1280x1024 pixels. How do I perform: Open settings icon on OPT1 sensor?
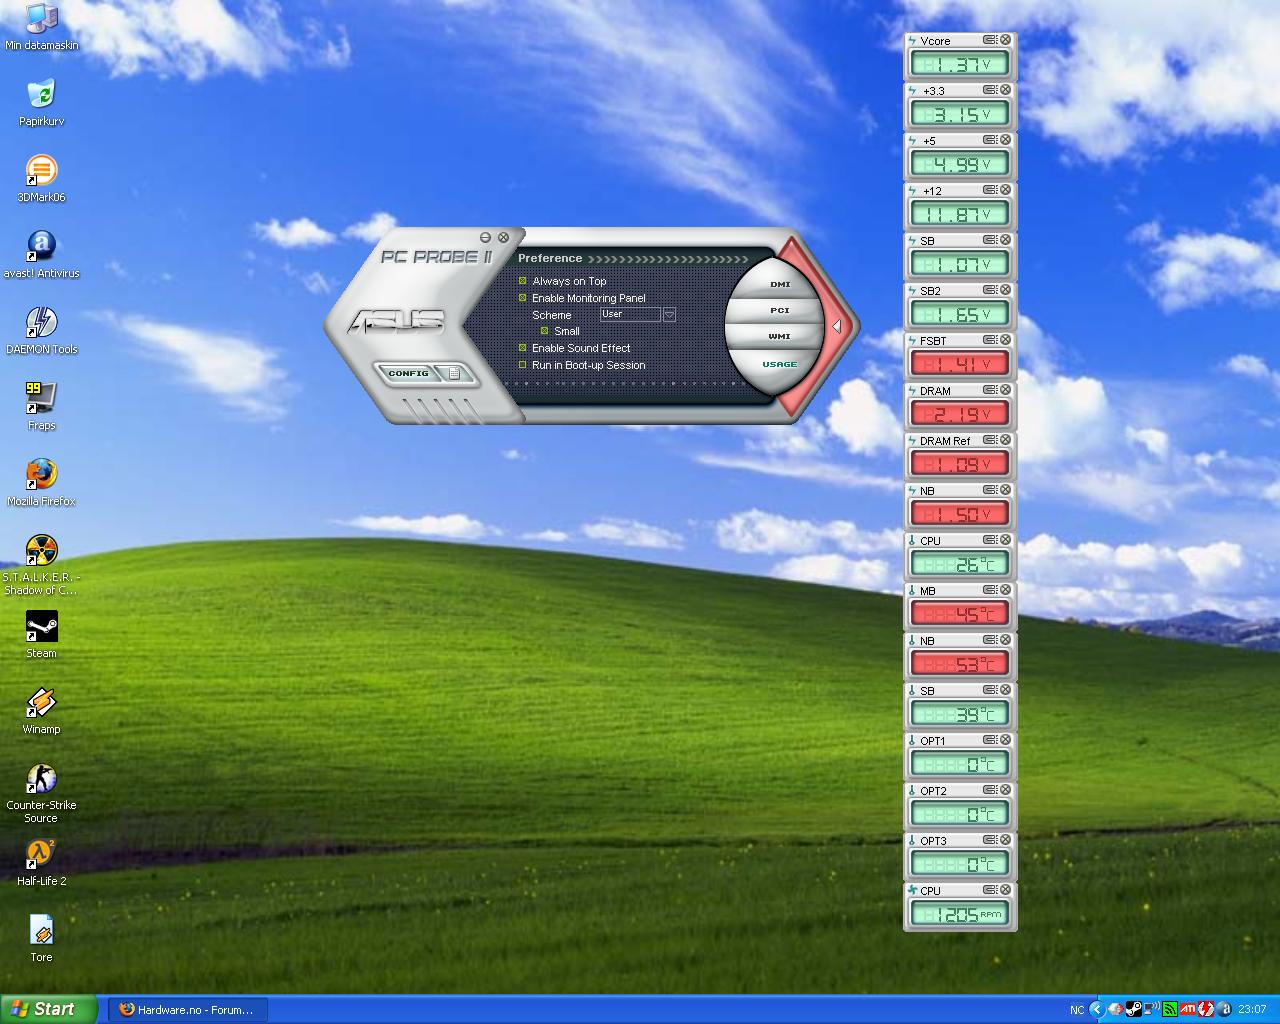click(x=990, y=740)
